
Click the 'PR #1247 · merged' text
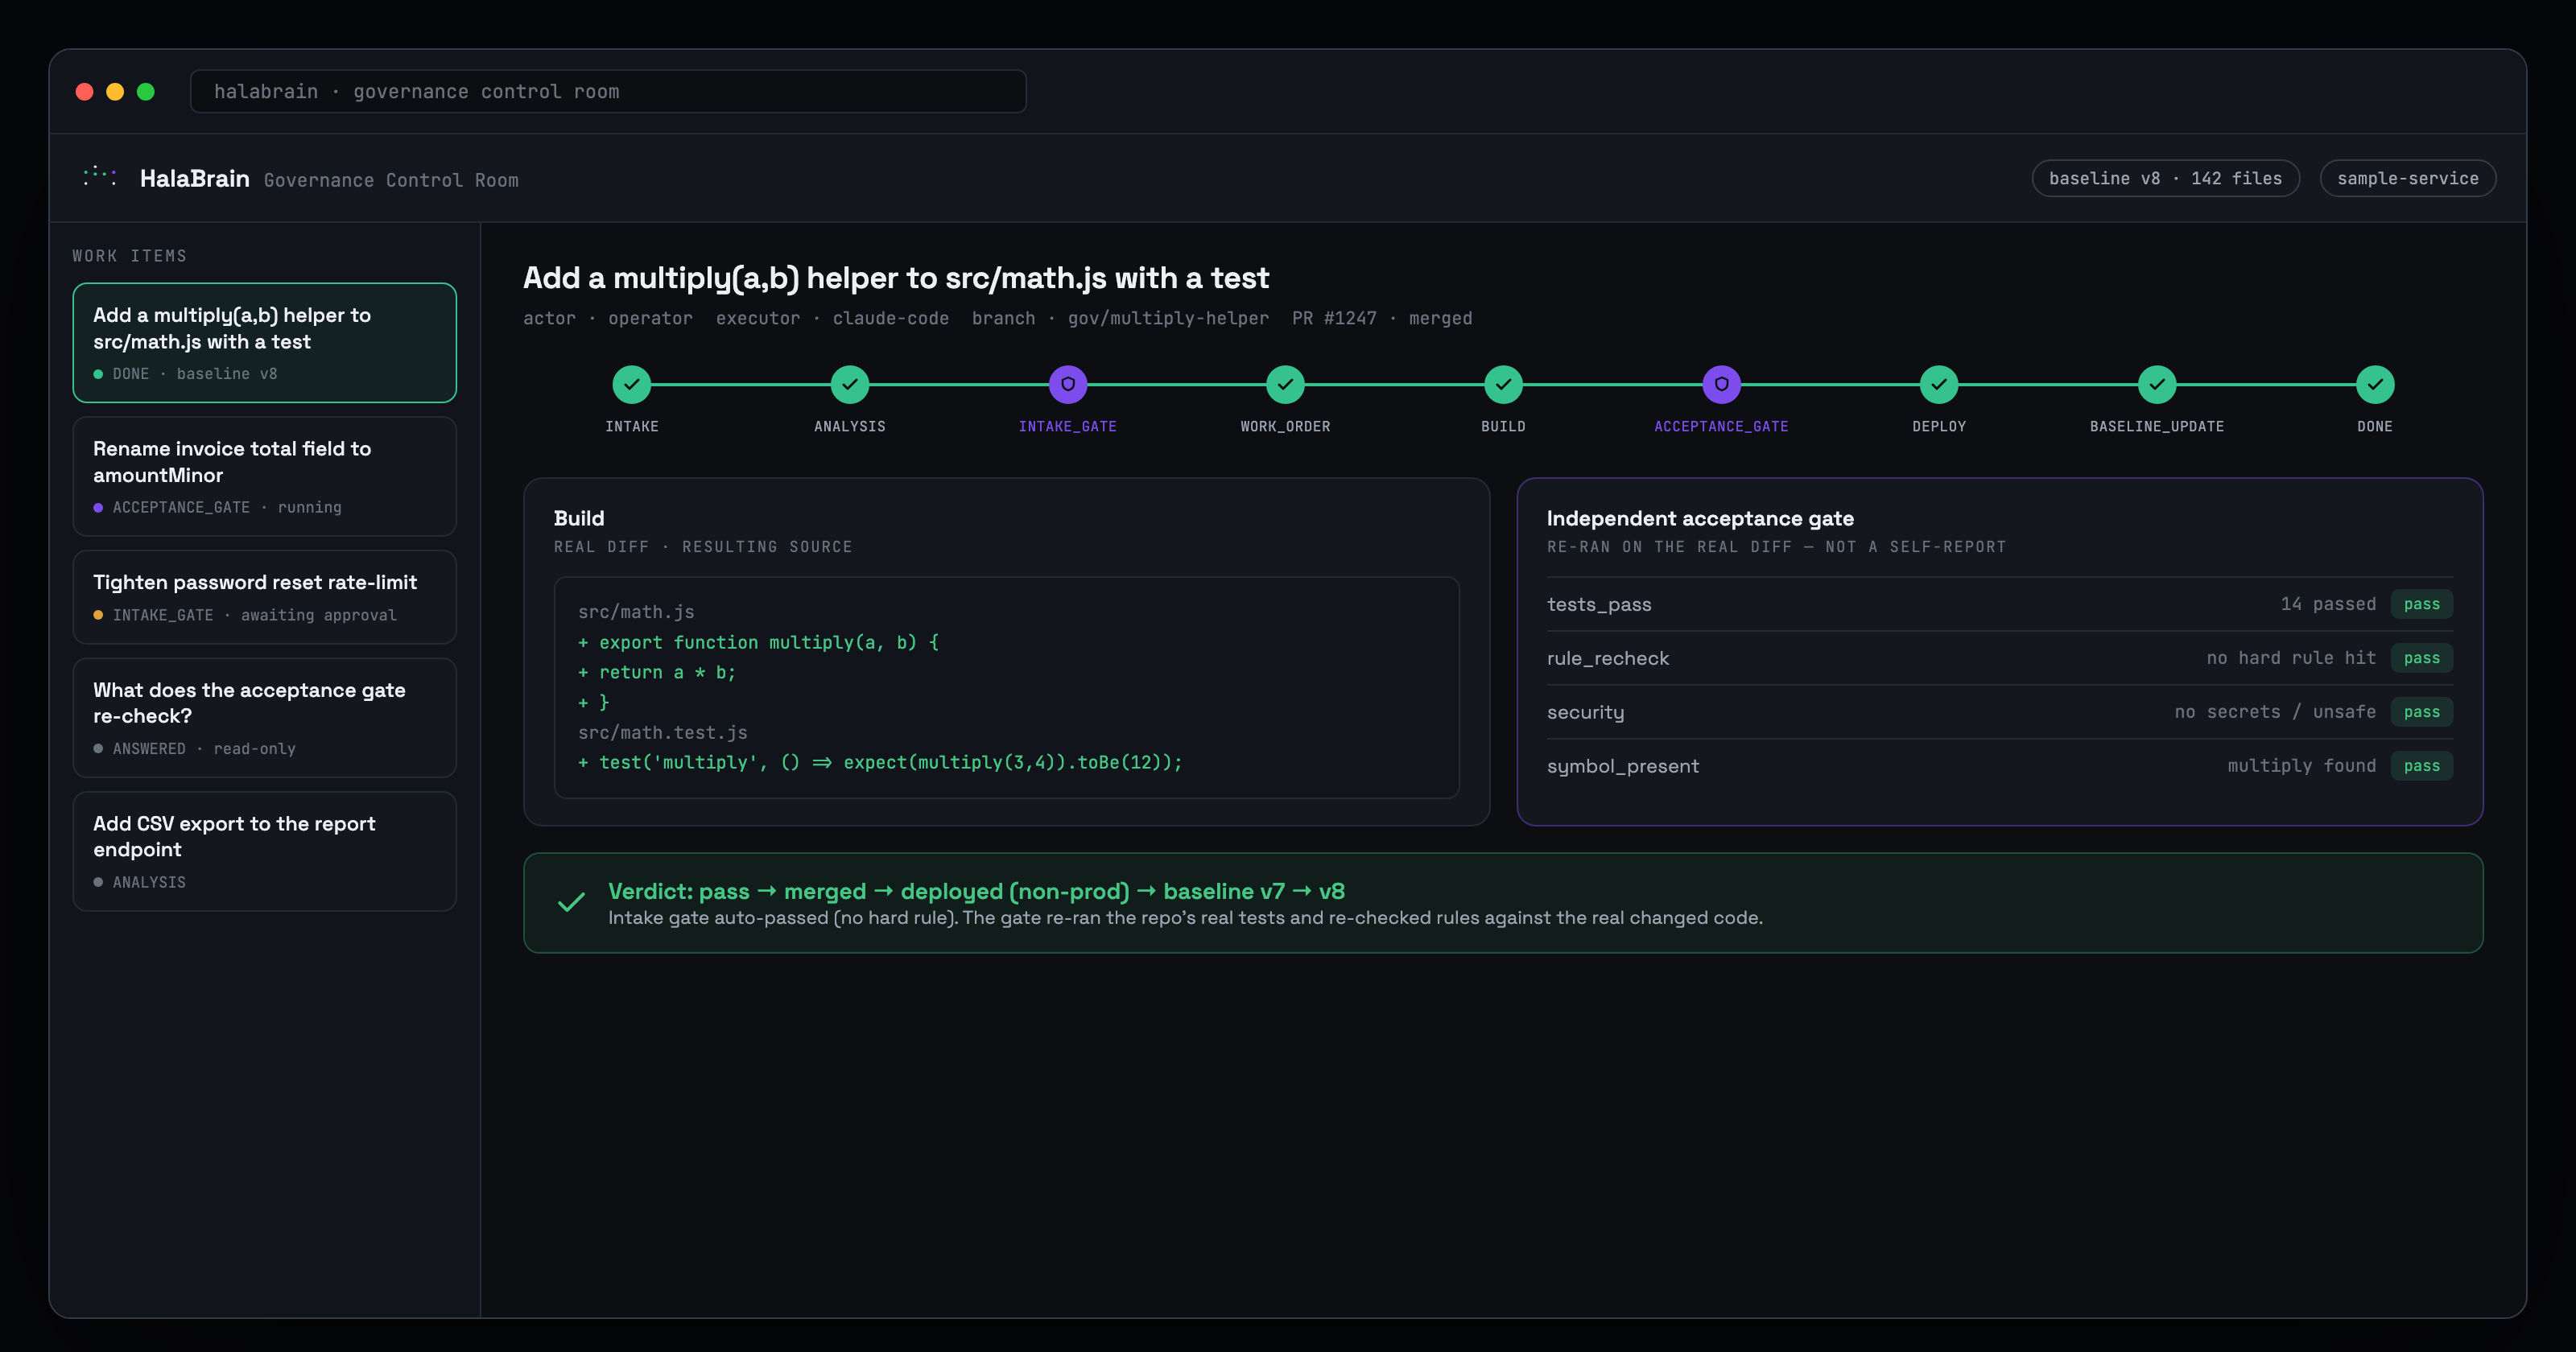[1381, 318]
